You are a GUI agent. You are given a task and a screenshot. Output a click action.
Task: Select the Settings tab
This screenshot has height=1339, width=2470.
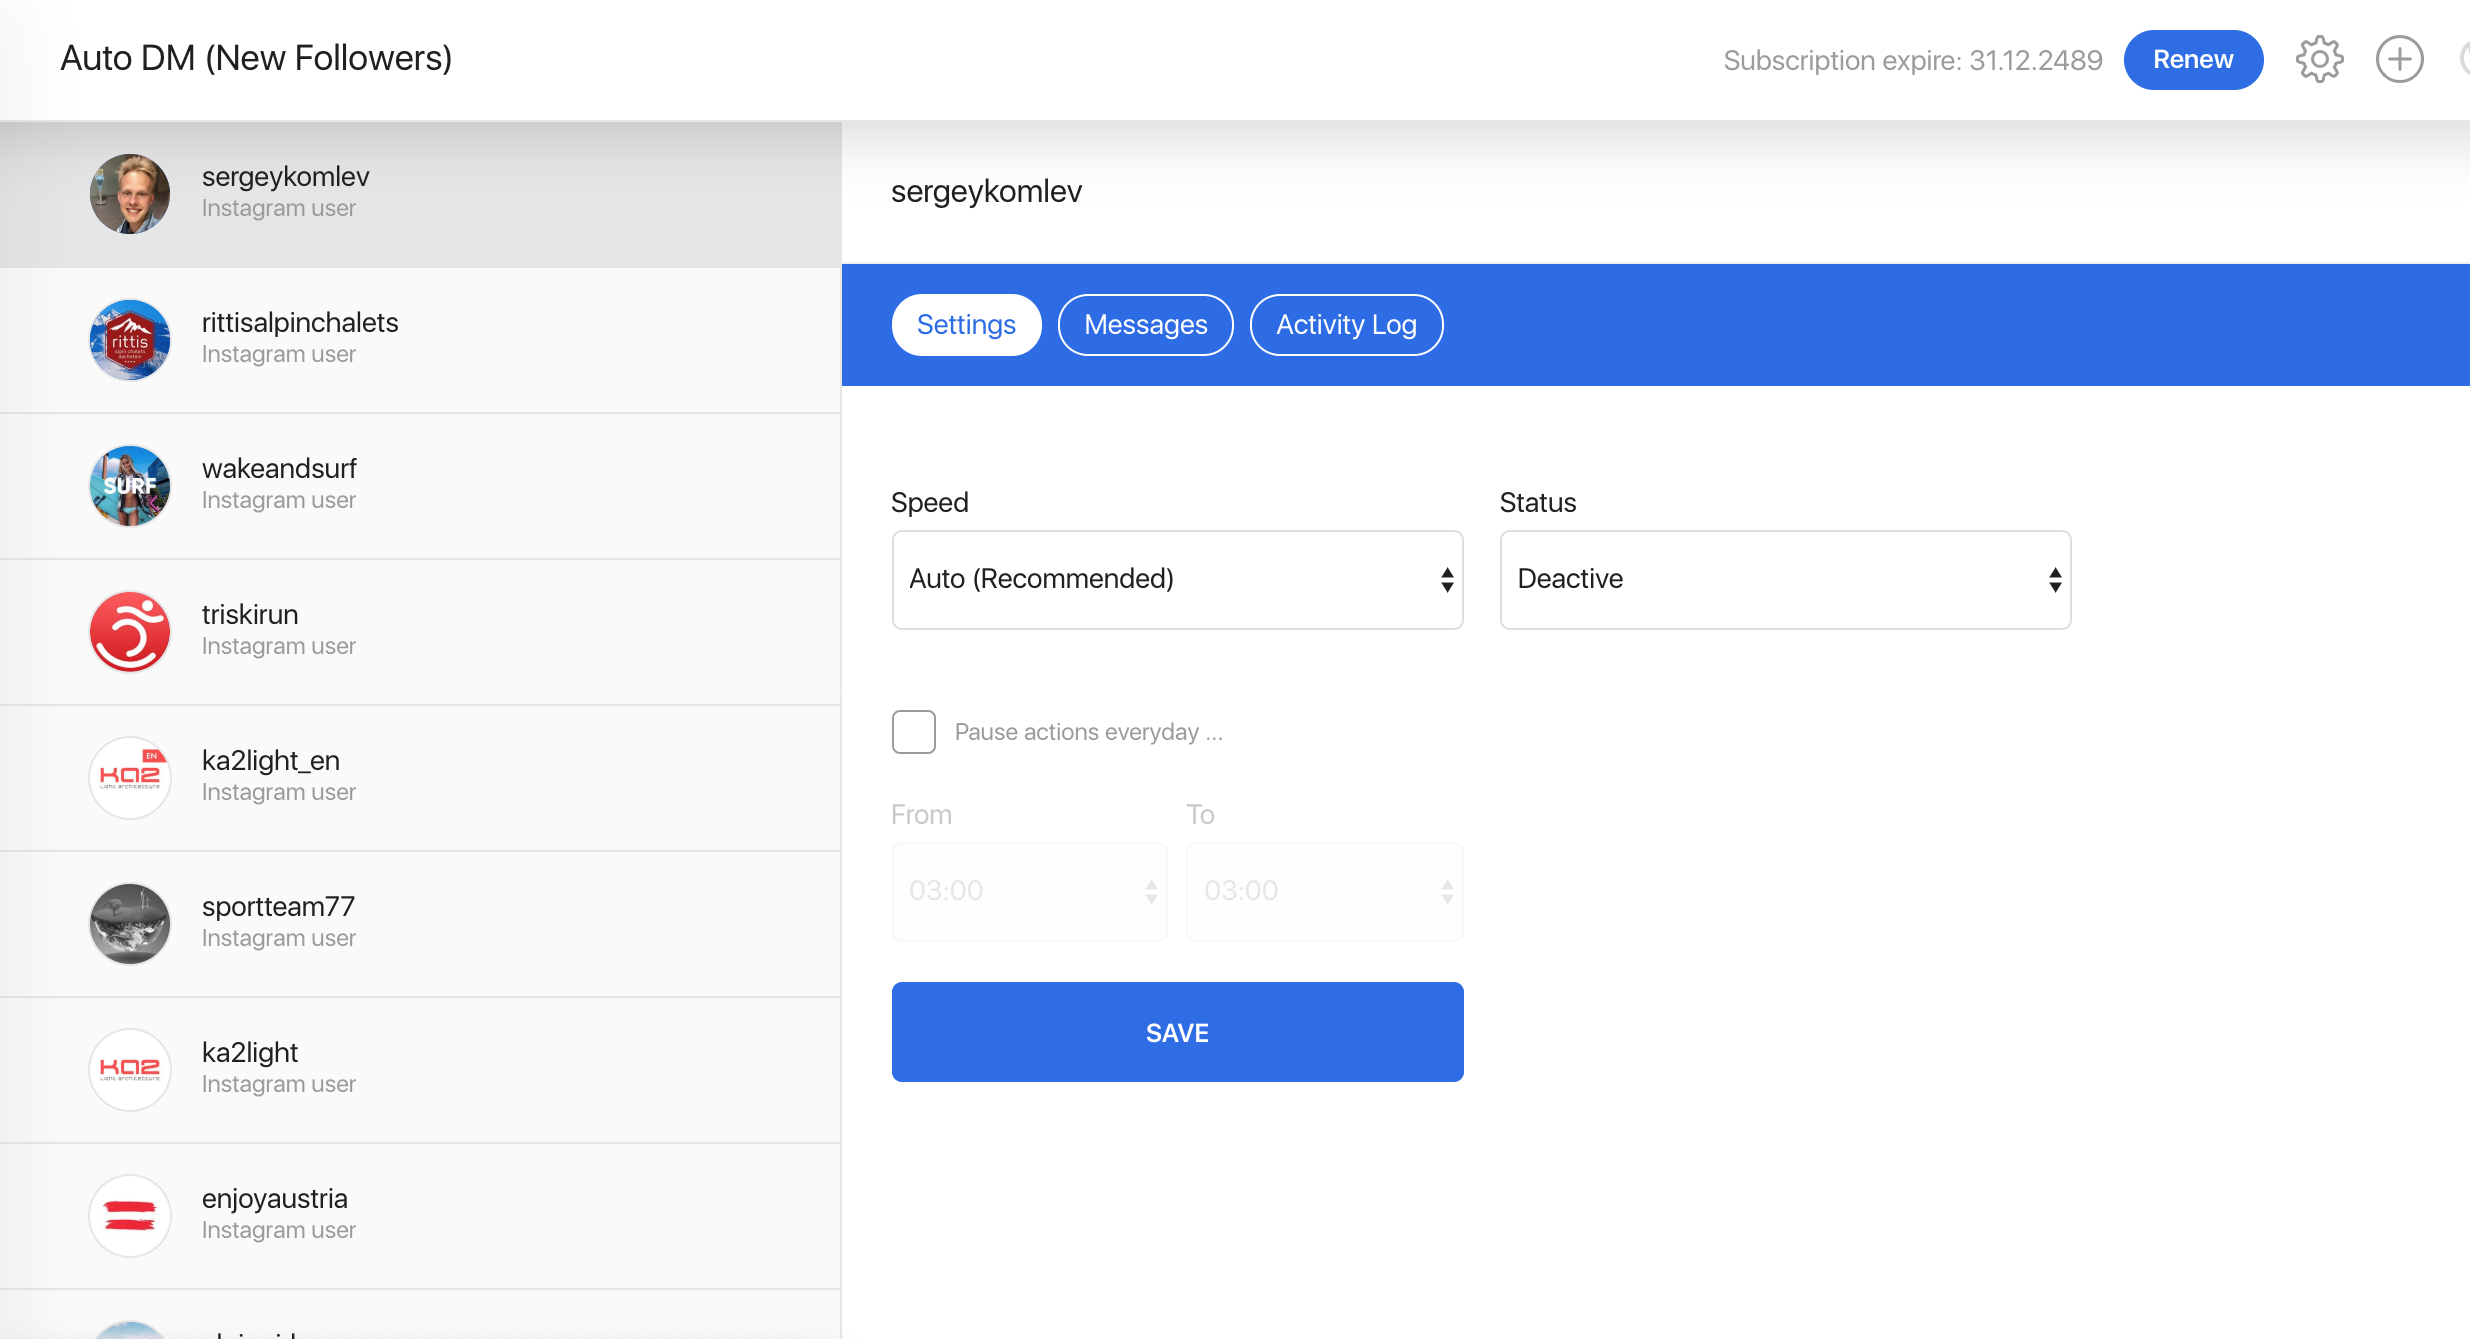coord(966,325)
